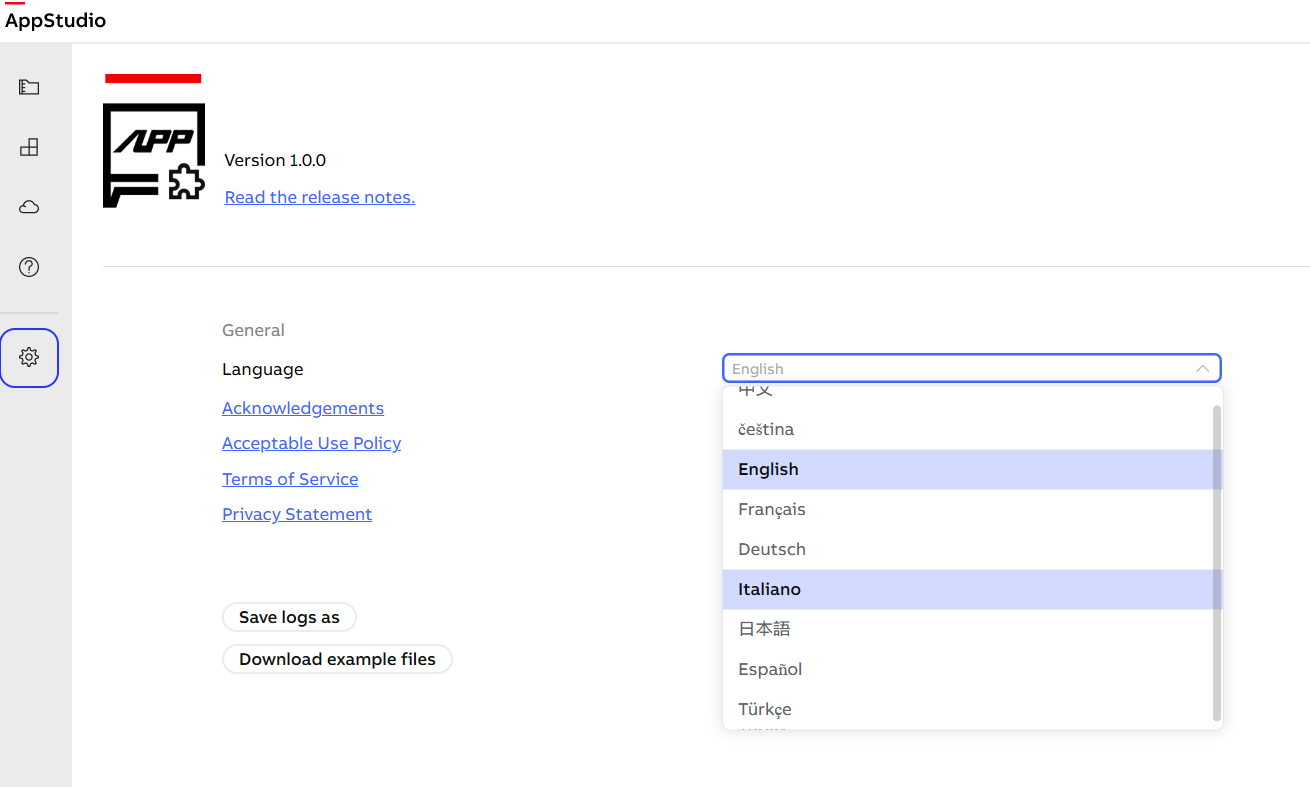The width and height of the screenshot is (1310, 787).
Task: Click the Save logs as button
Action: pos(289,617)
